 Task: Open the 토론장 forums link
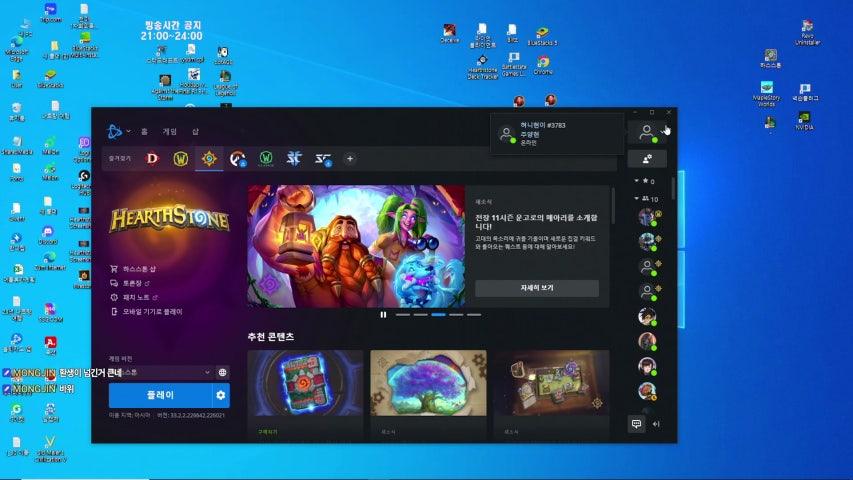pos(131,283)
